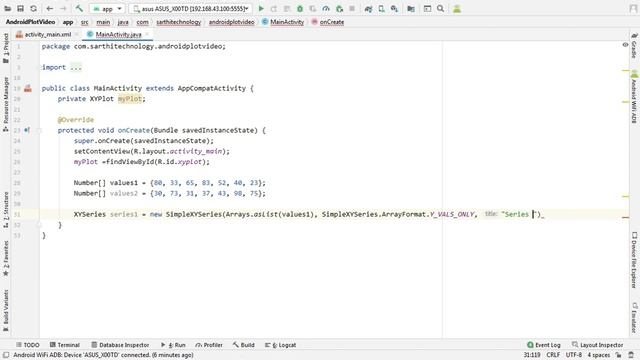Click the highlighted myPlot field declaration
Viewport: 640px width, 360px height.
coord(130,99)
